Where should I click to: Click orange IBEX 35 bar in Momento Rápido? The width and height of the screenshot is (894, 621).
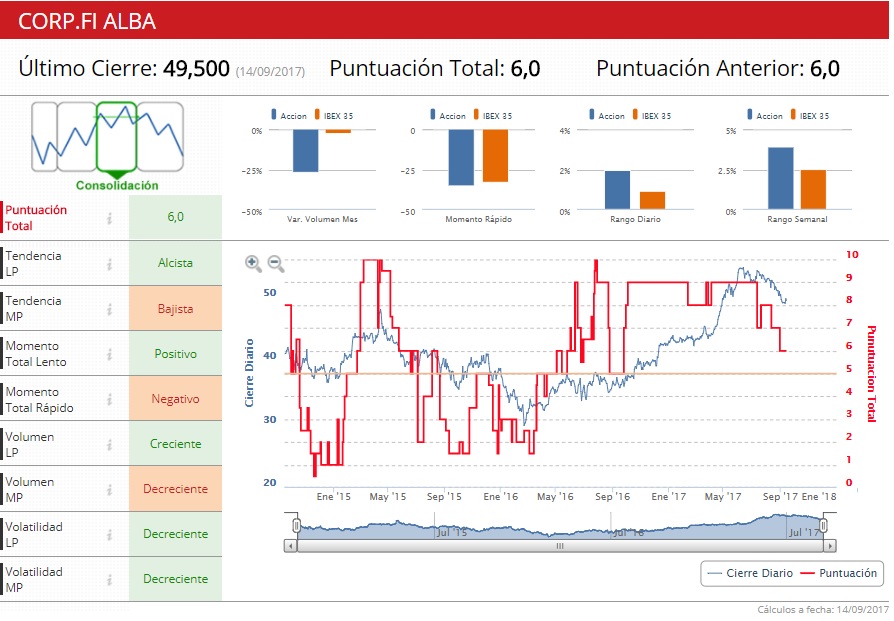point(495,156)
